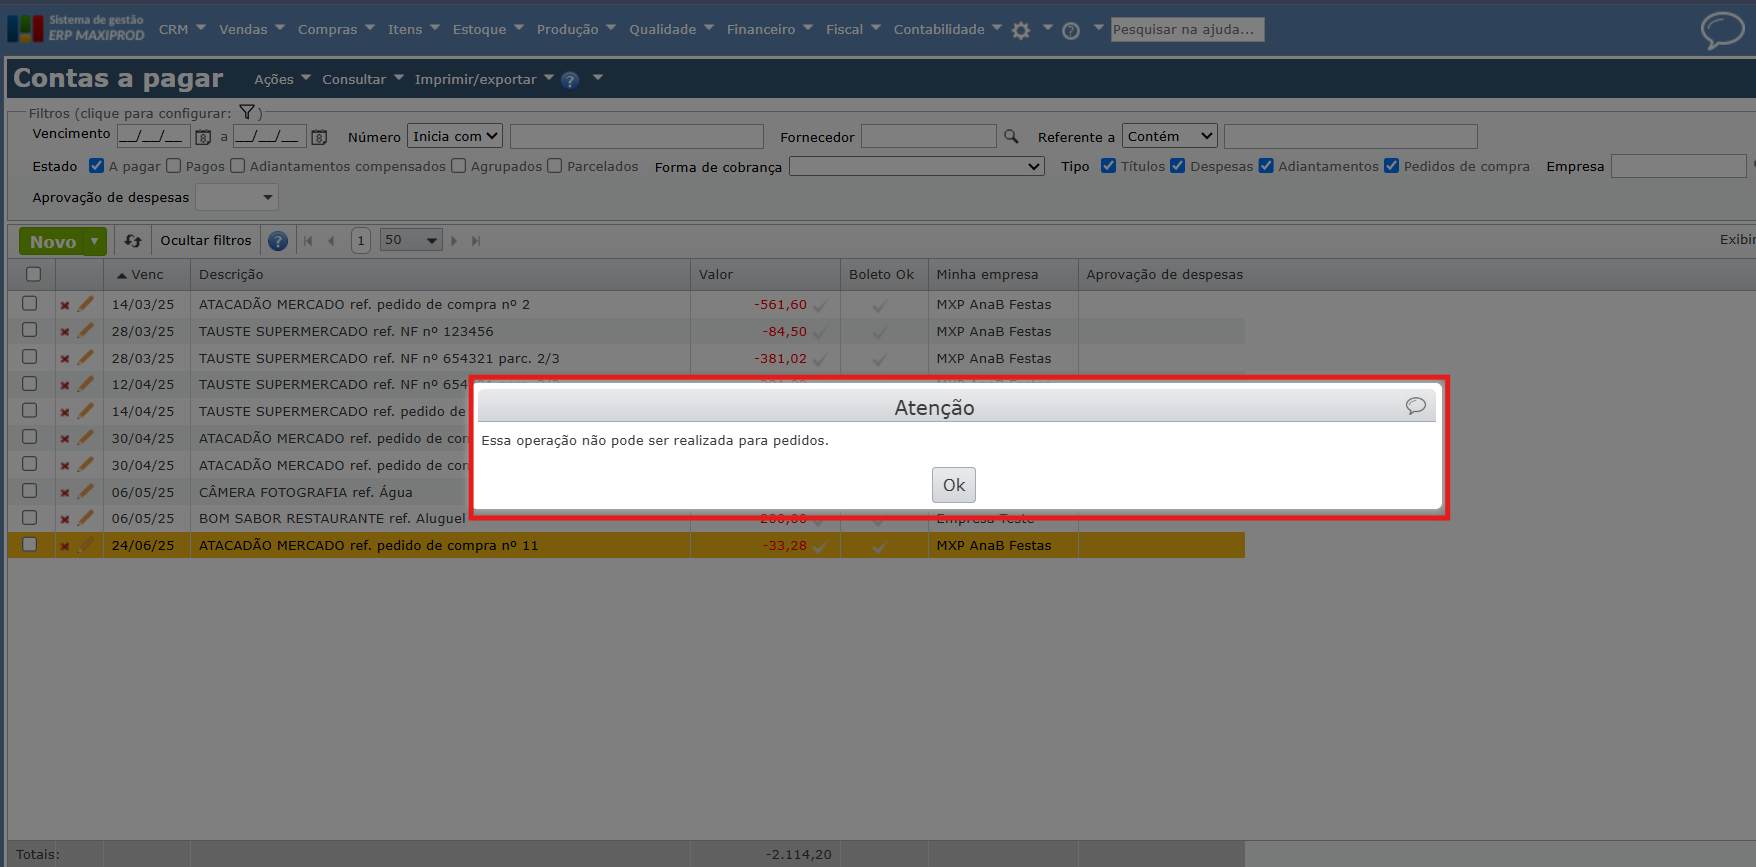Toggle the 'Títulos' tipo checkbox
The height and width of the screenshot is (867, 1756).
pyautogui.click(x=1109, y=165)
